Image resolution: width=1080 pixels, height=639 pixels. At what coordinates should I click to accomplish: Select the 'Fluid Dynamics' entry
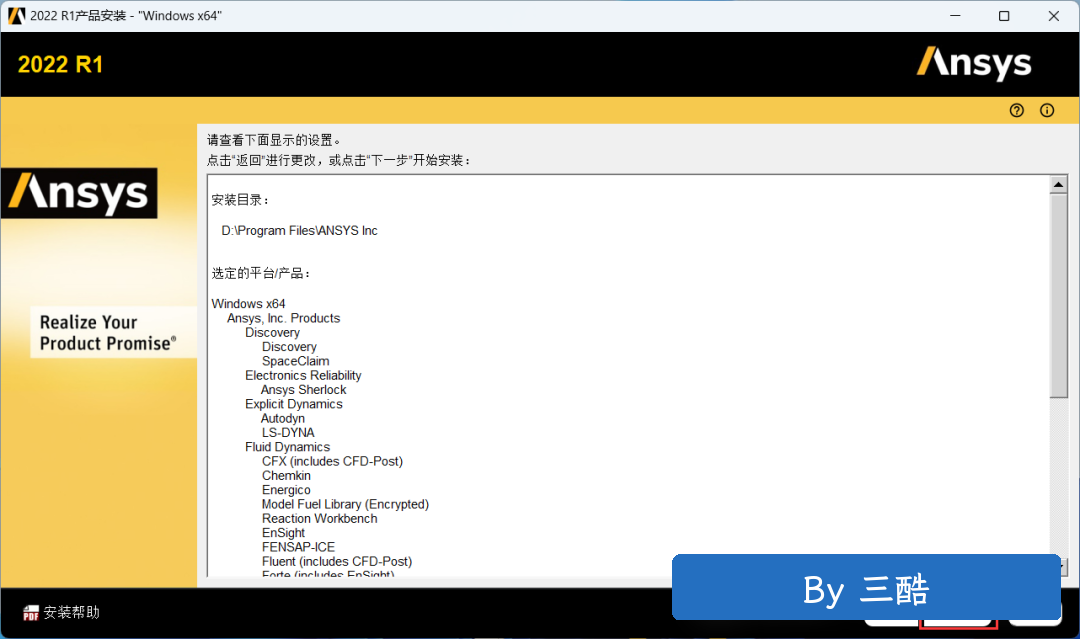(287, 447)
